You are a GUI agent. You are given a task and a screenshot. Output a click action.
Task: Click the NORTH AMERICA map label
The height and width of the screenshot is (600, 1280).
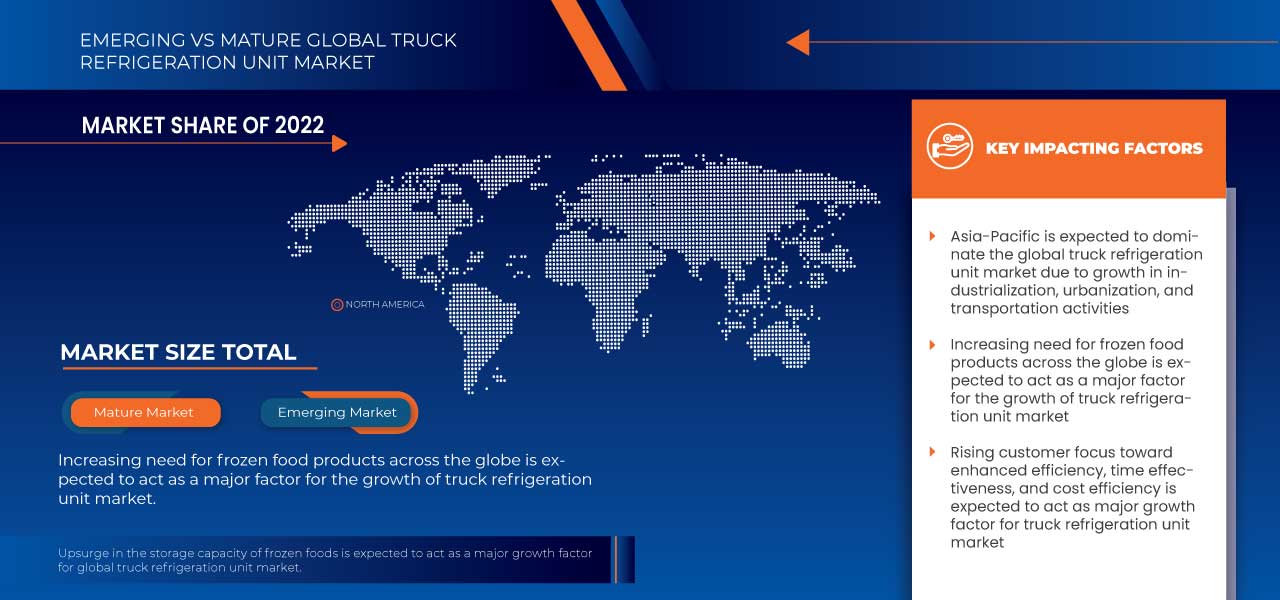pyautogui.click(x=385, y=304)
